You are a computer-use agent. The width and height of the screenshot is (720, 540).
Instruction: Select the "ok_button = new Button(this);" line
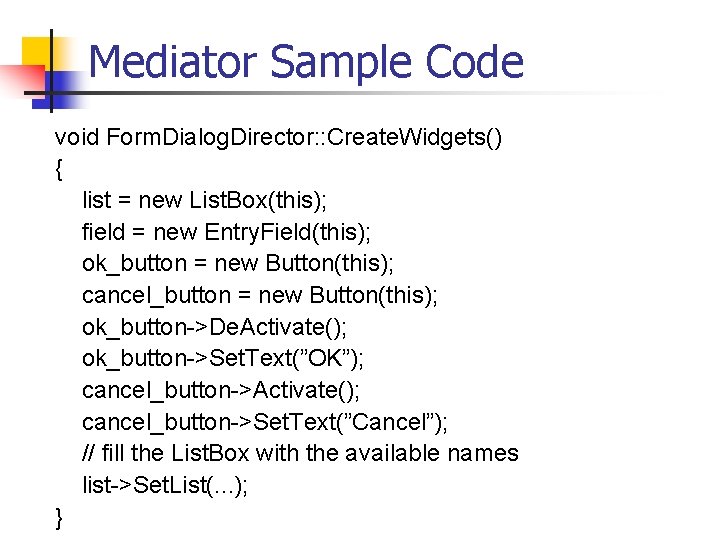238,263
